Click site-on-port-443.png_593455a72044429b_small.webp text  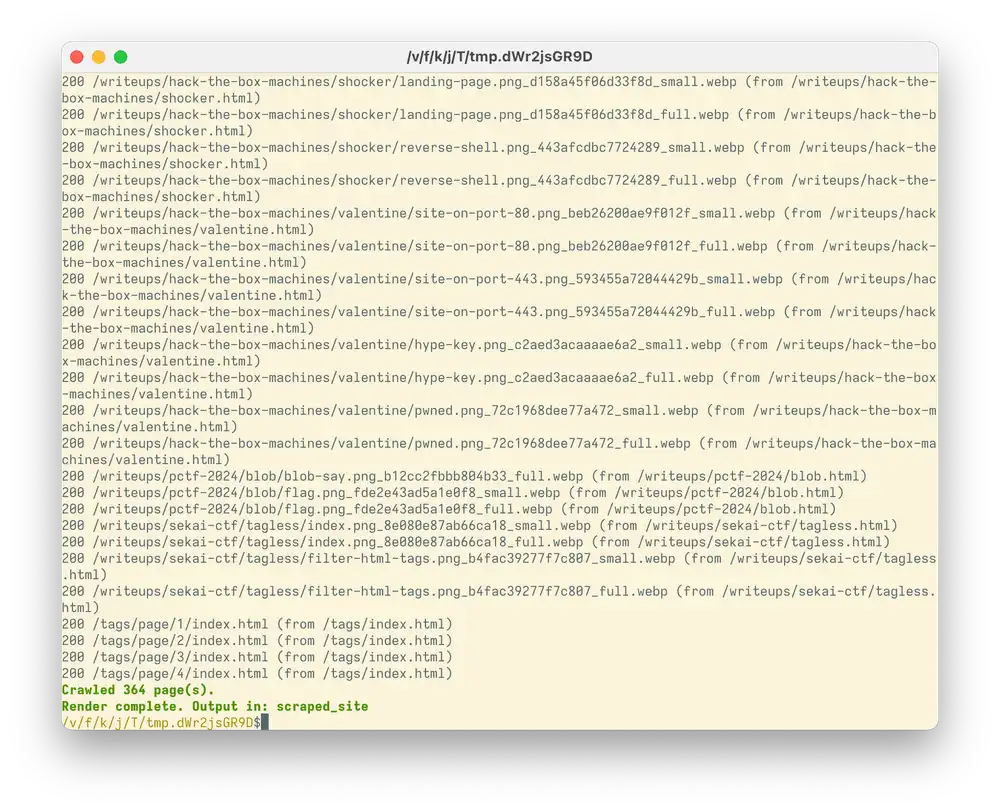(598, 279)
